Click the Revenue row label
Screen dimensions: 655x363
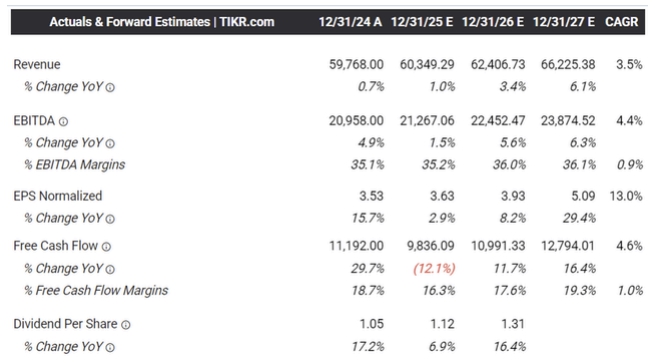pyautogui.click(x=37, y=64)
